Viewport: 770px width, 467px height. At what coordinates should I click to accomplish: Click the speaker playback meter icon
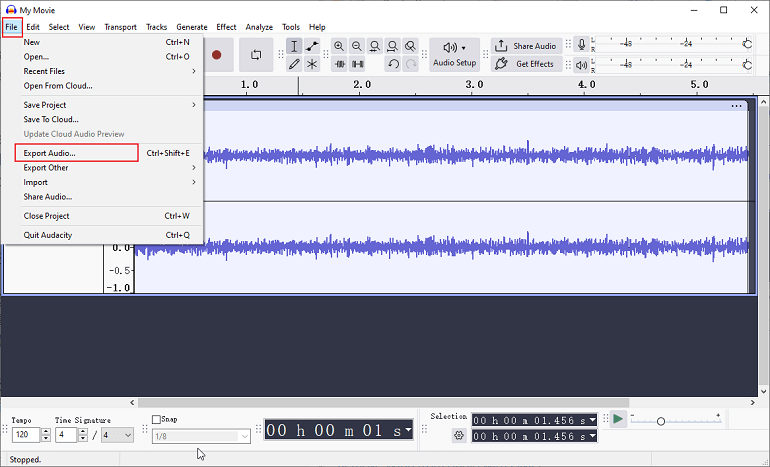pyautogui.click(x=581, y=65)
